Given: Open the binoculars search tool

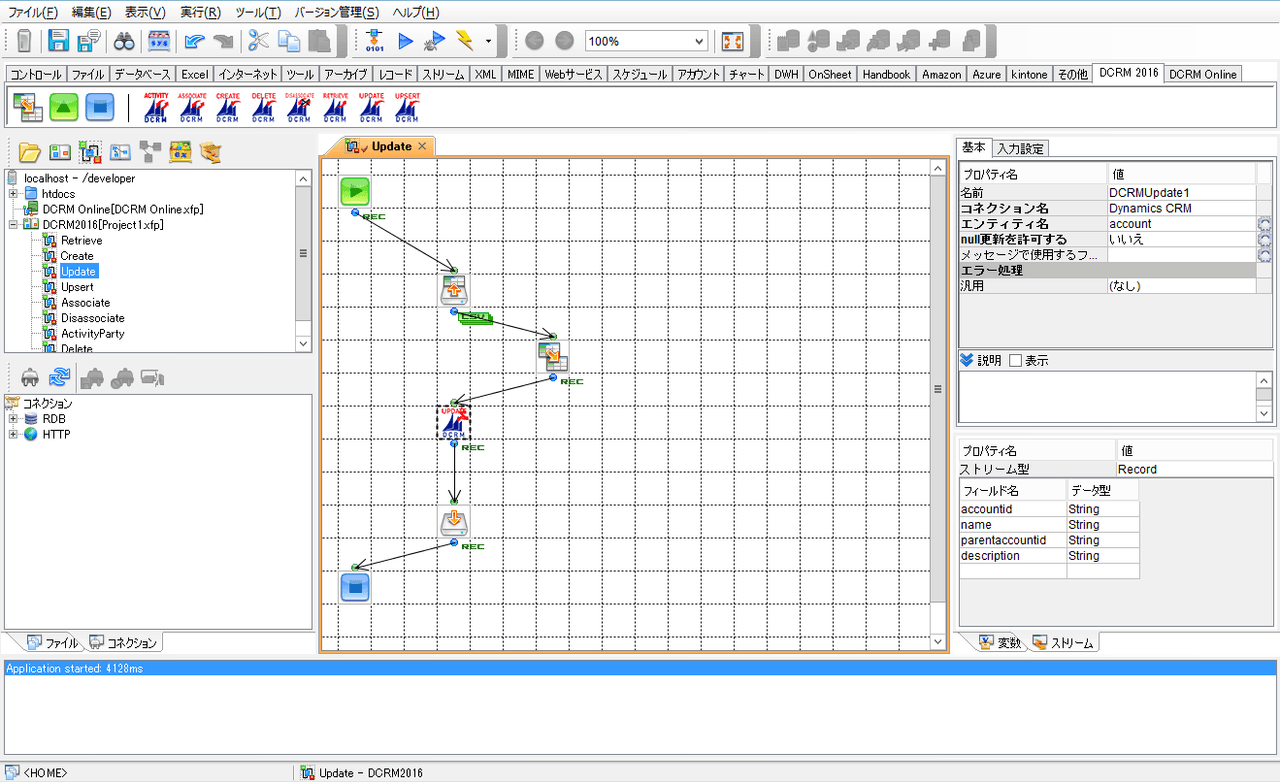Looking at the screenshot, I should click(124, 41).
